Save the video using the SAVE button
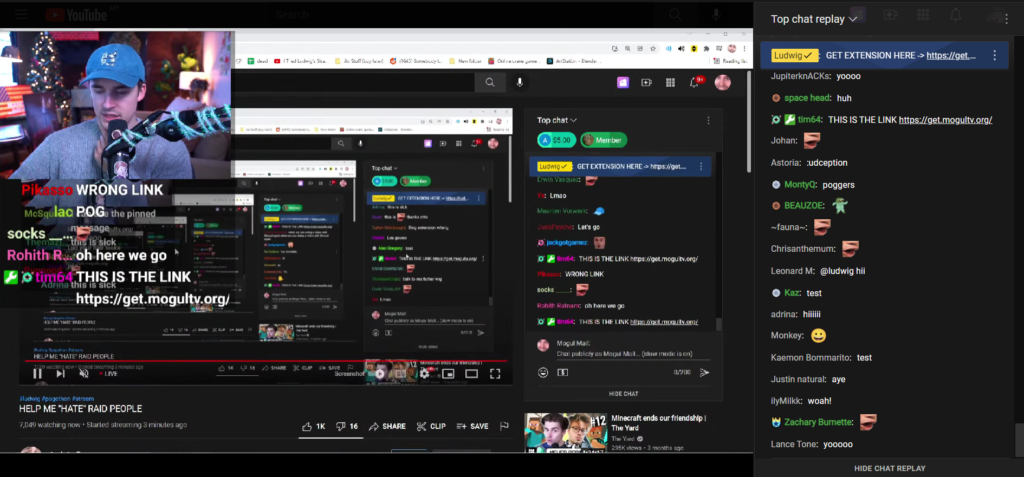The image size is (1024, 477). (x=471, y=426)
